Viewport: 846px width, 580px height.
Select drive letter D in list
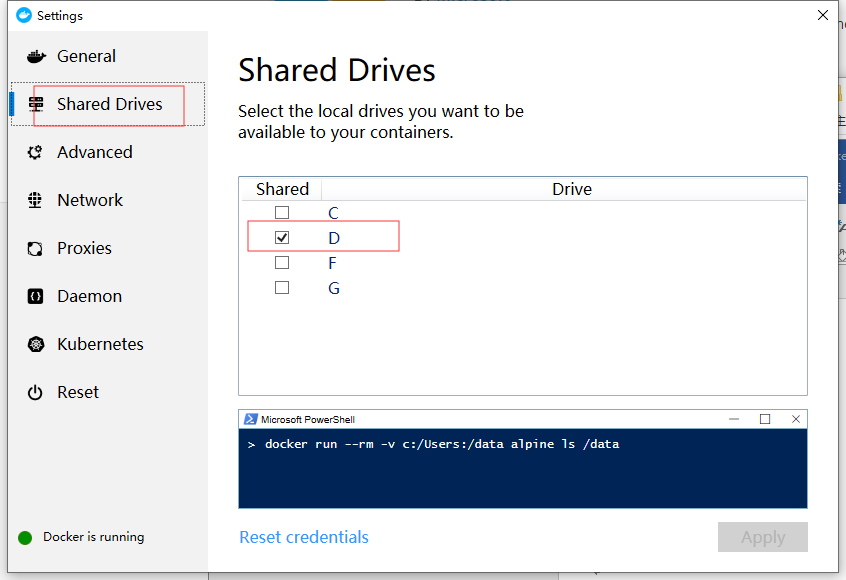coord(334,238)
